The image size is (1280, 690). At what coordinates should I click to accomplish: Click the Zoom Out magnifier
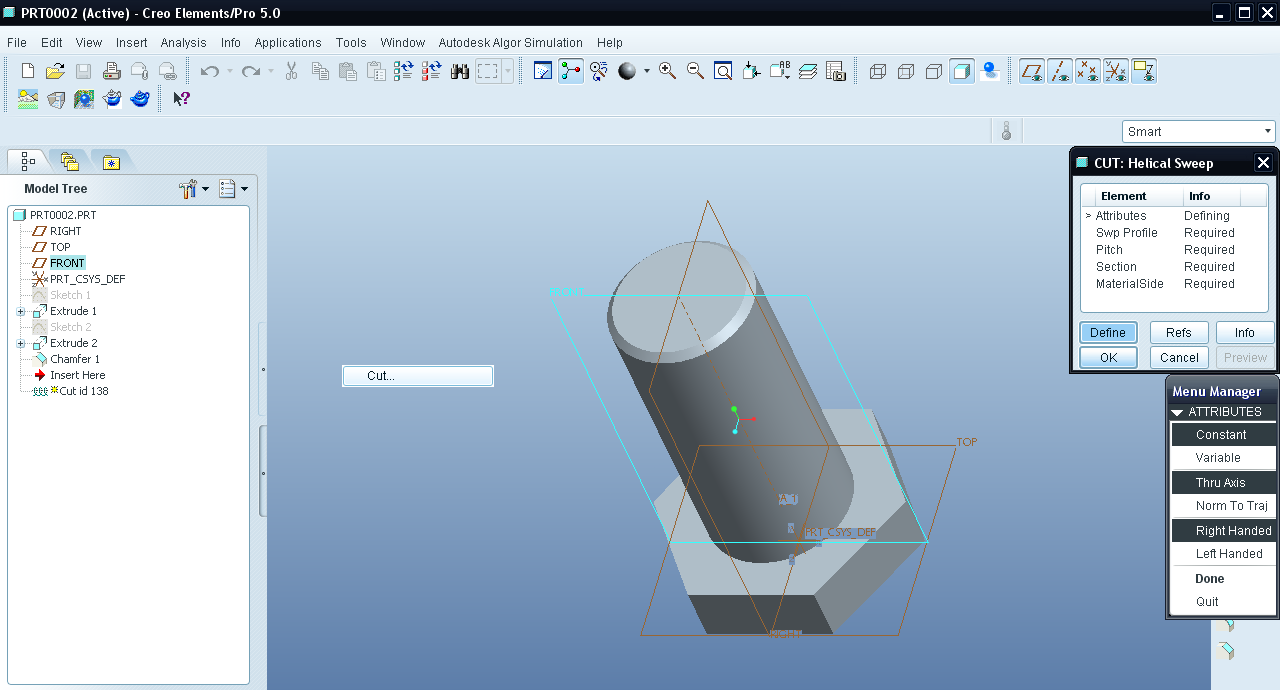tap(695, 71)
